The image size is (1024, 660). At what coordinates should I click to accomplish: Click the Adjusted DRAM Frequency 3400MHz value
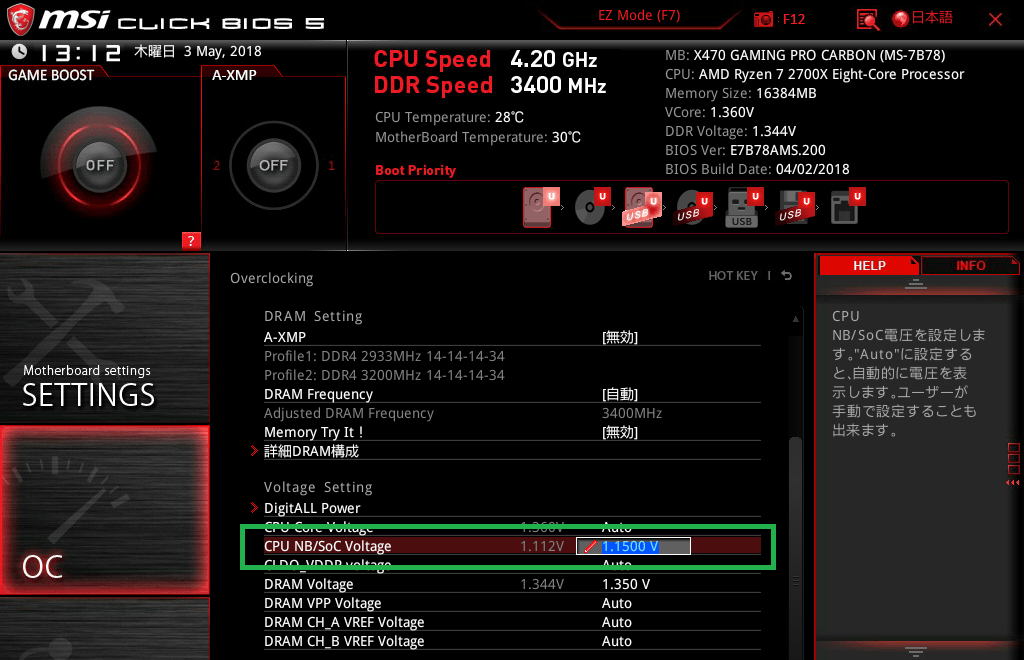[x=632, y=413]
